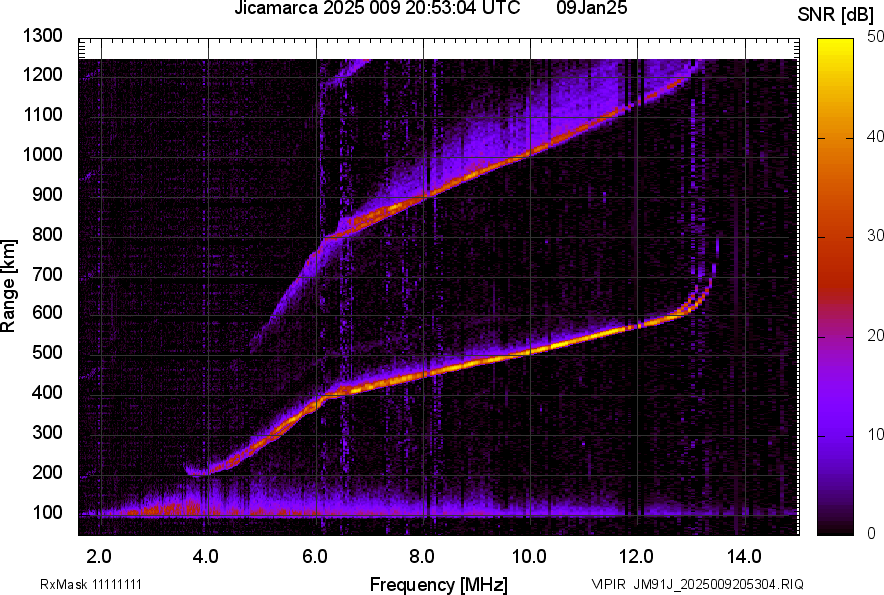Click the 600 range tick label

[x=47, y=312]
